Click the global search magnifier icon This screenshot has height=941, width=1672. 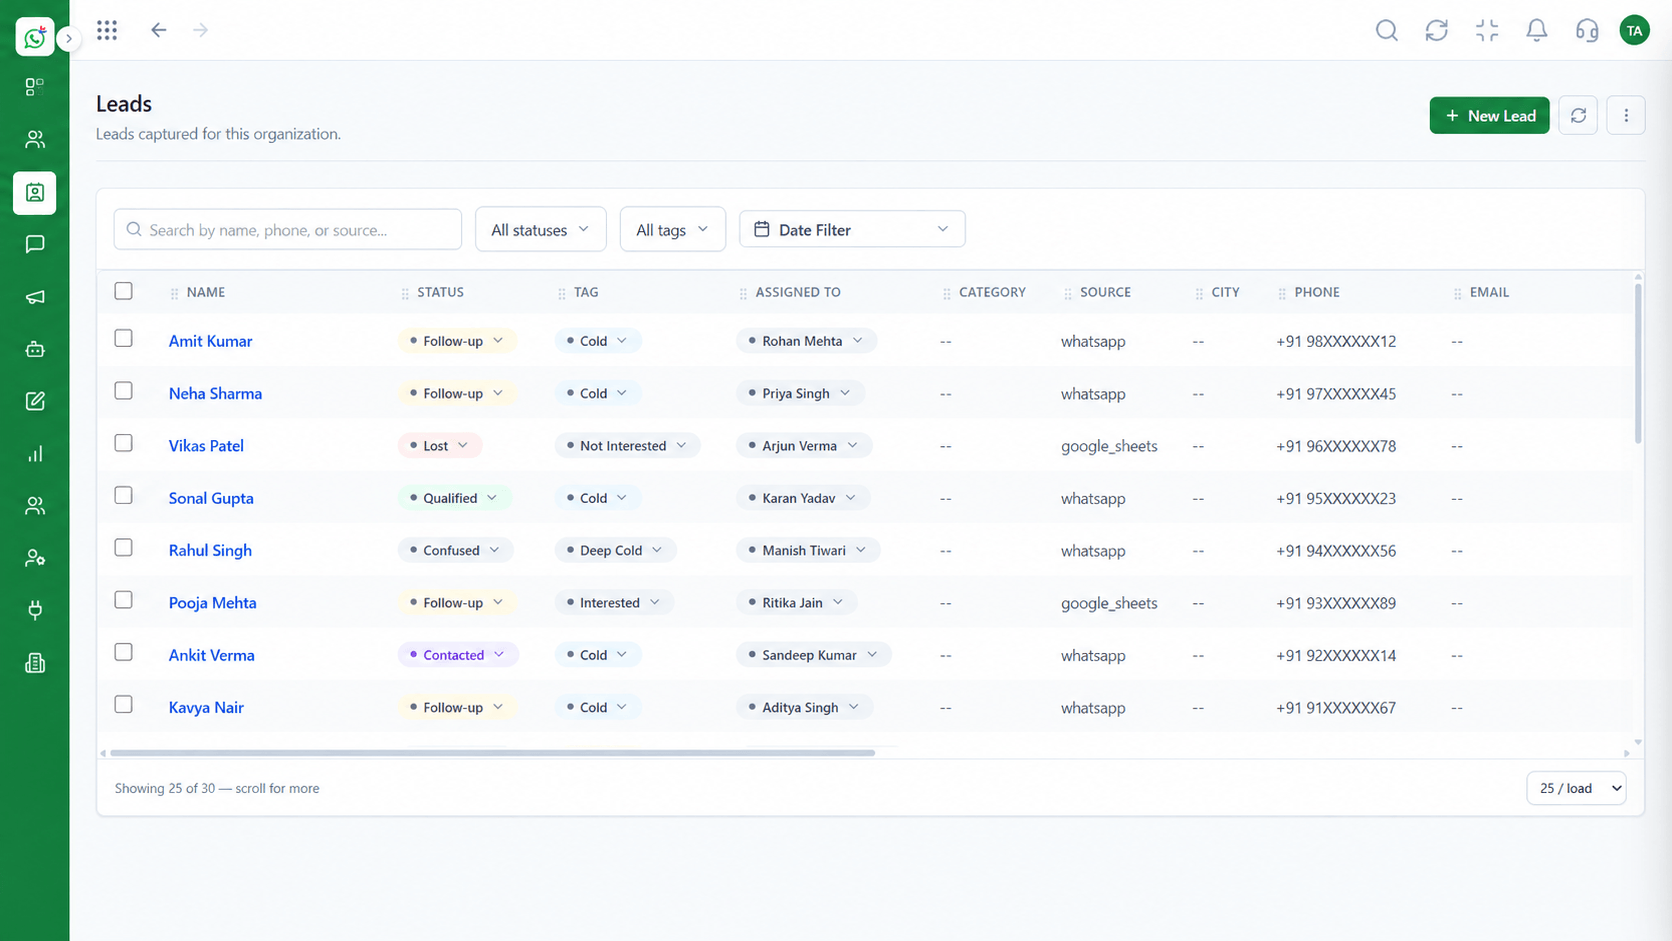[1387, 30]
